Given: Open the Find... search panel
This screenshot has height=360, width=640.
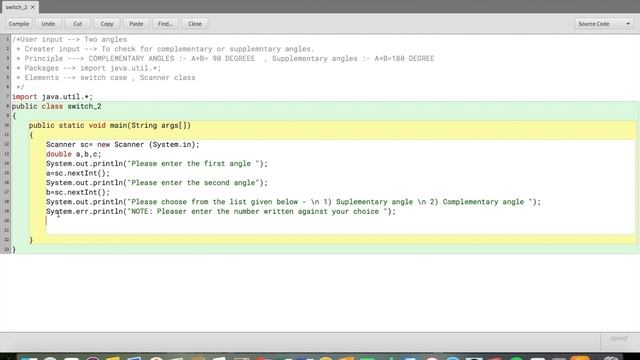Looking at the screenshot, I should click(165, 24).
